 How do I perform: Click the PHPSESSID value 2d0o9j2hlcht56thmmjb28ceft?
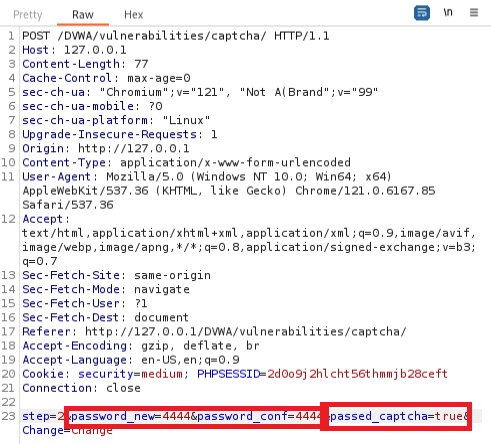[357, 374]
